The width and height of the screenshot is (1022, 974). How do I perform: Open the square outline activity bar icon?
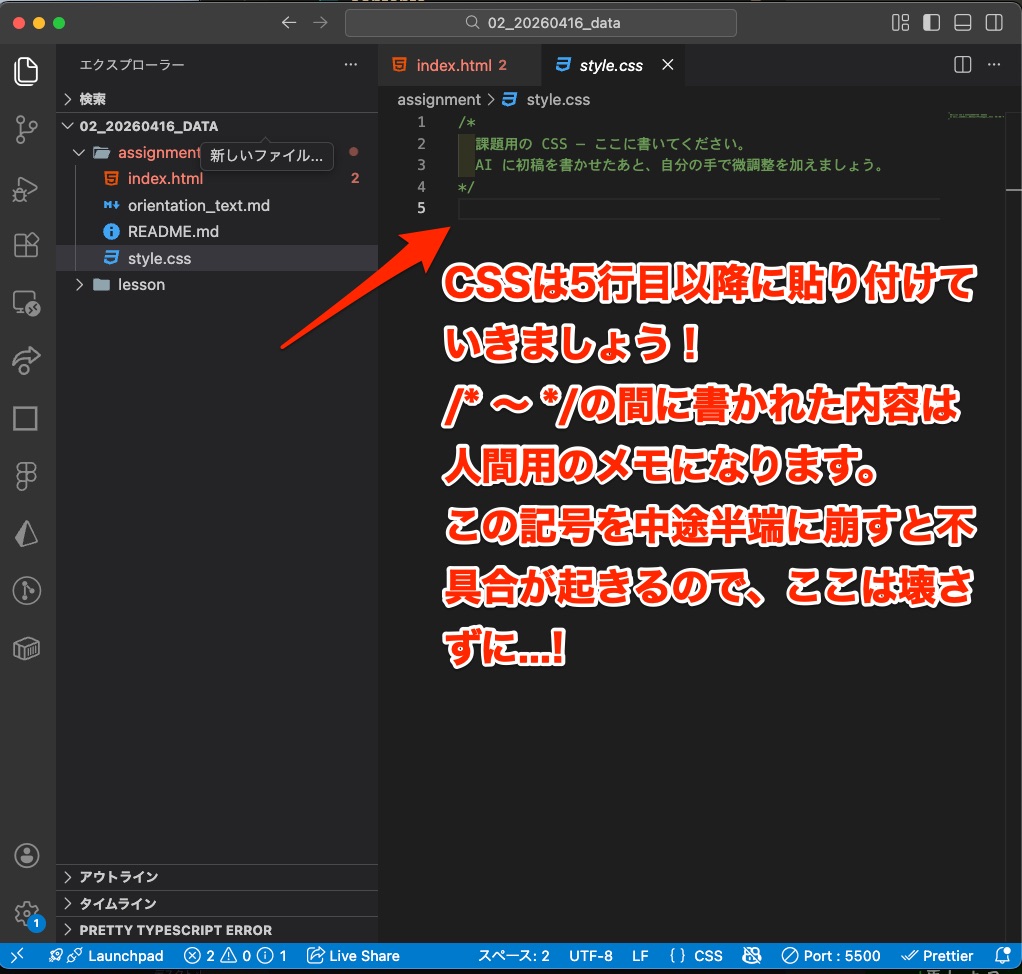click(26, 418)
